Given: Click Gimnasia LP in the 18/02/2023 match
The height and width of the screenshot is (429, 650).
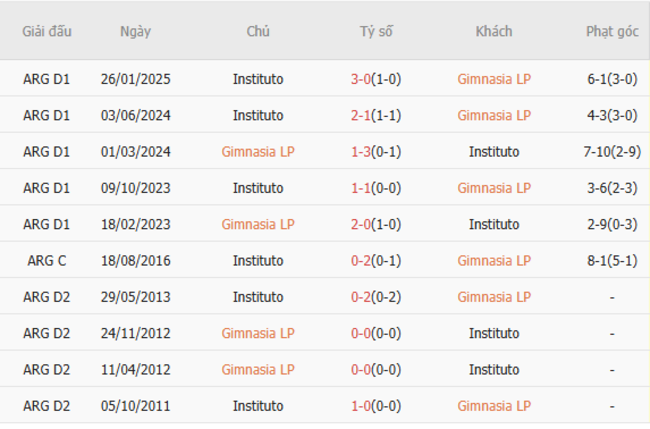Looking at the screenshot, I should (258, 224).
